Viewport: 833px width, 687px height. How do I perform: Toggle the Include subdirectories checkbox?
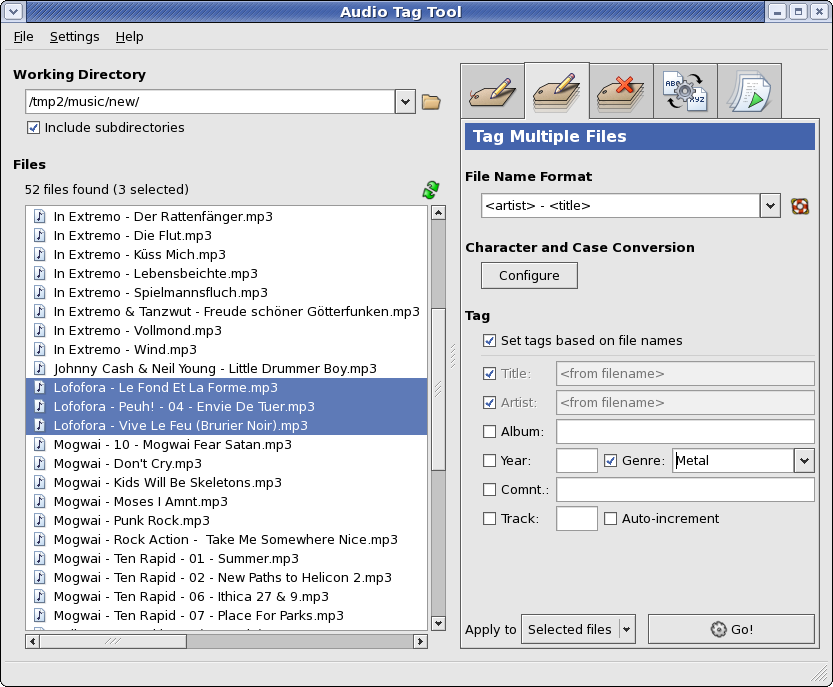(33, 128)
